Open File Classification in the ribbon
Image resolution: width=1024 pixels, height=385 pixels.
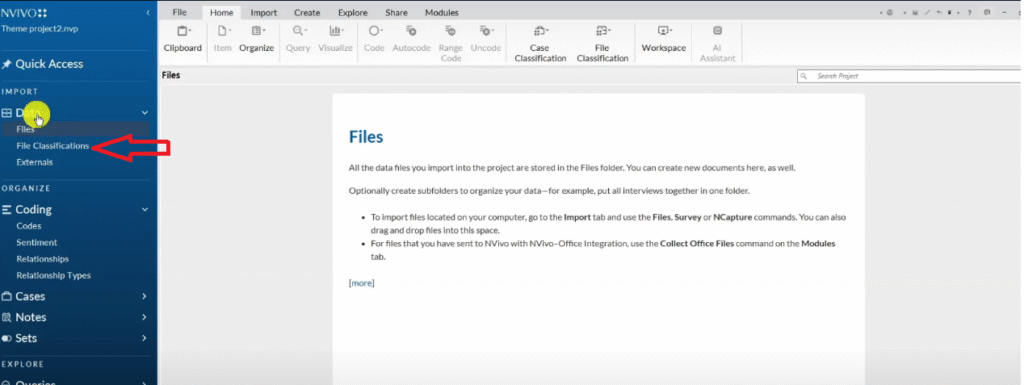[602, 44]
